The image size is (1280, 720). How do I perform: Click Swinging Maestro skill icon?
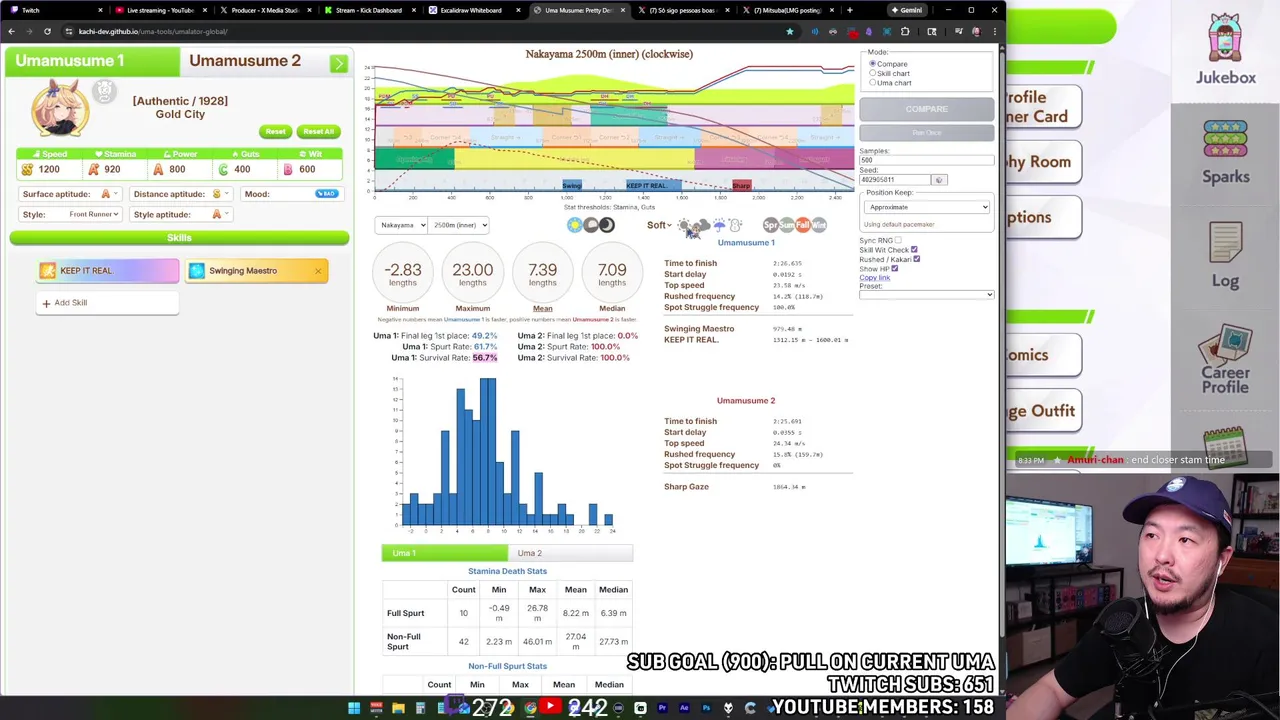coord(196,271)
